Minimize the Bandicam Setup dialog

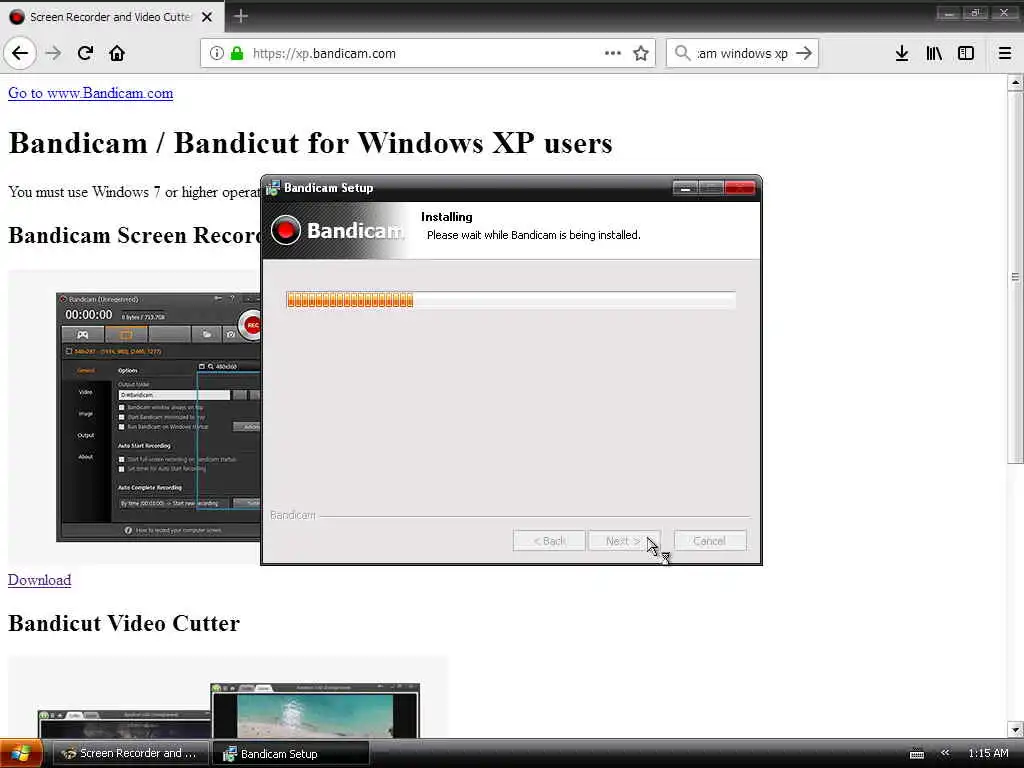[685, 188]
